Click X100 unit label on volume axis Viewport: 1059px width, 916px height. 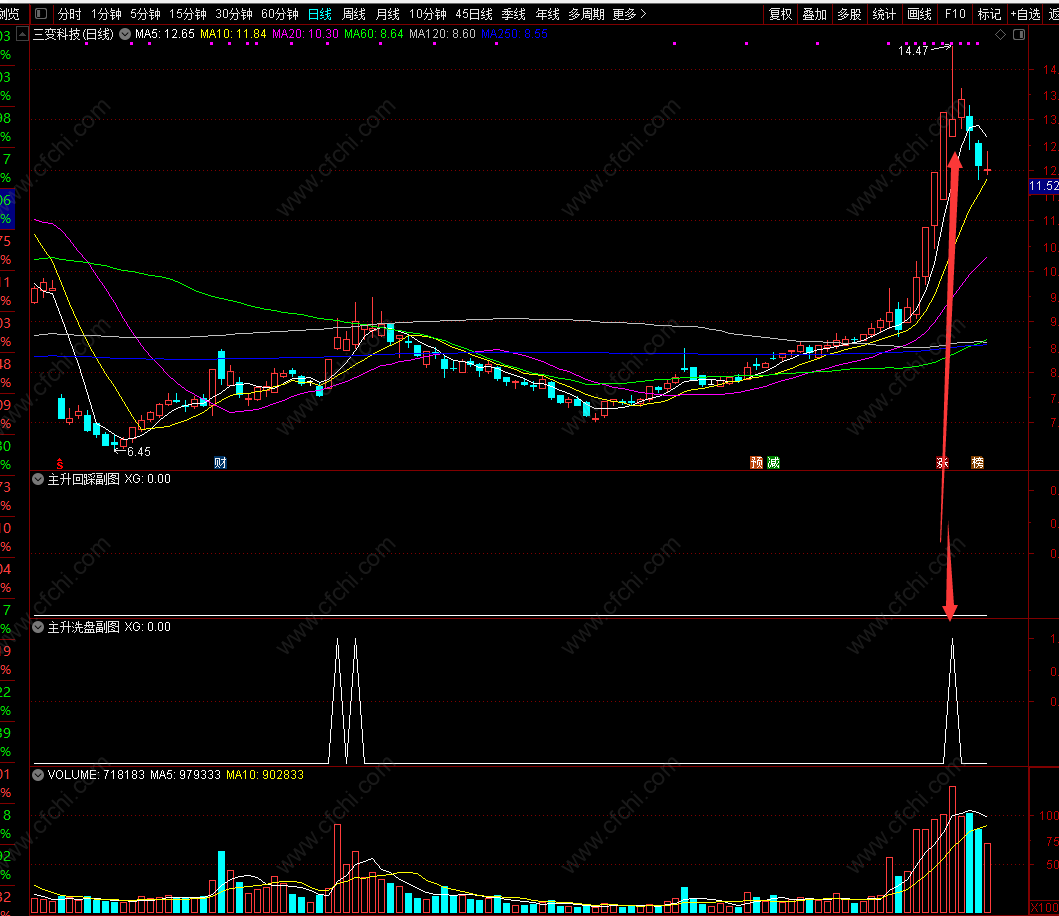pos(1044,908)
